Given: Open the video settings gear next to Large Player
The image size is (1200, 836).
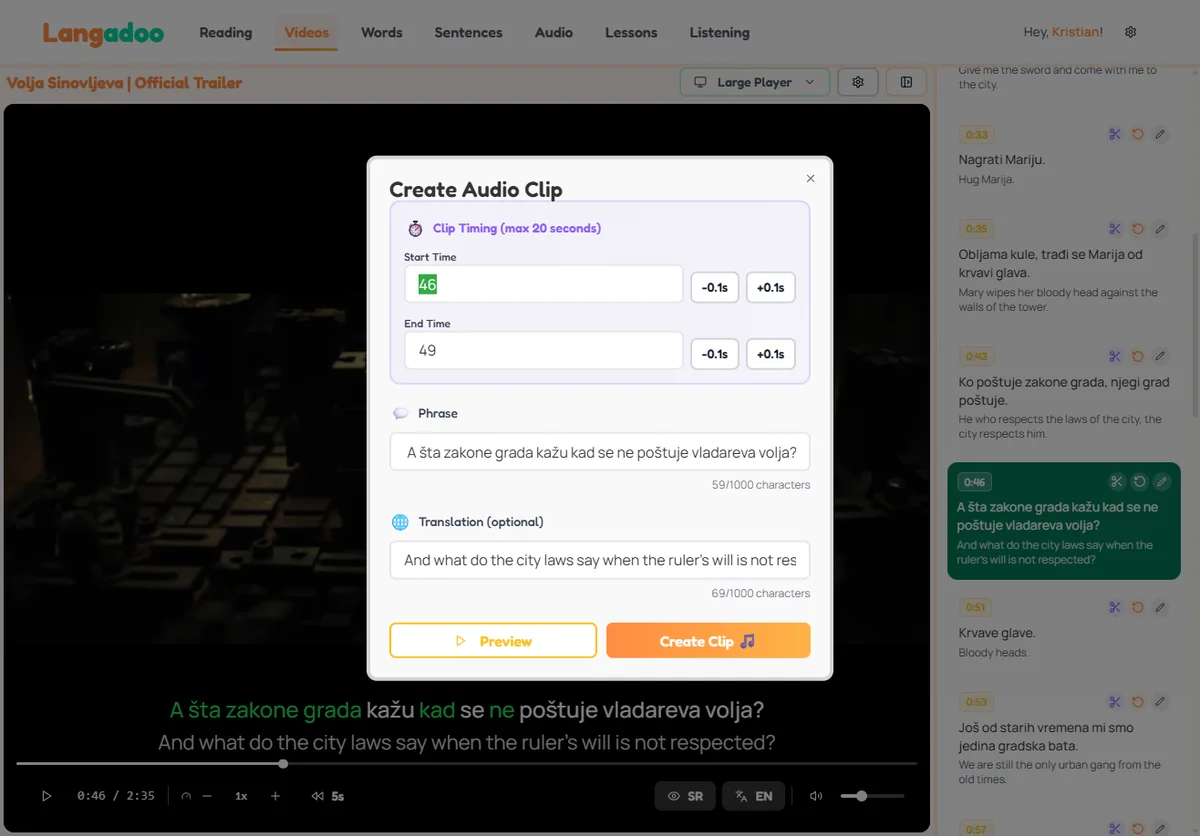Looking at the screenshot, I should pos(857,82).
